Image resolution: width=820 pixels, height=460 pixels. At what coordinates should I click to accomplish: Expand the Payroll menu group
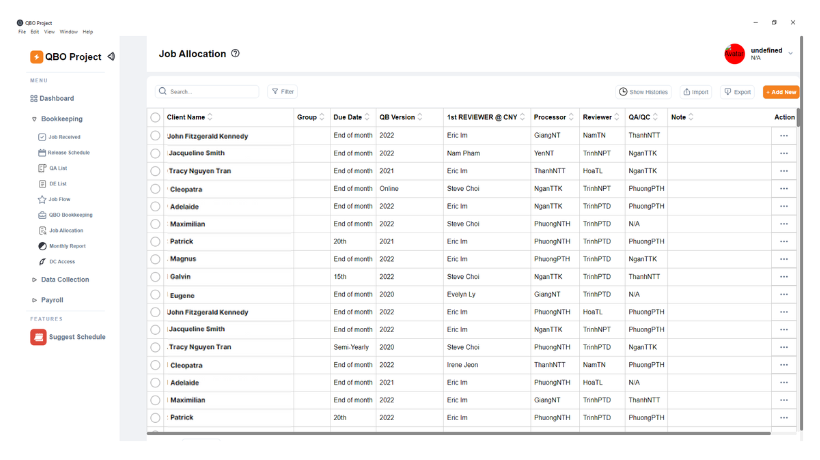pos(52,300)
